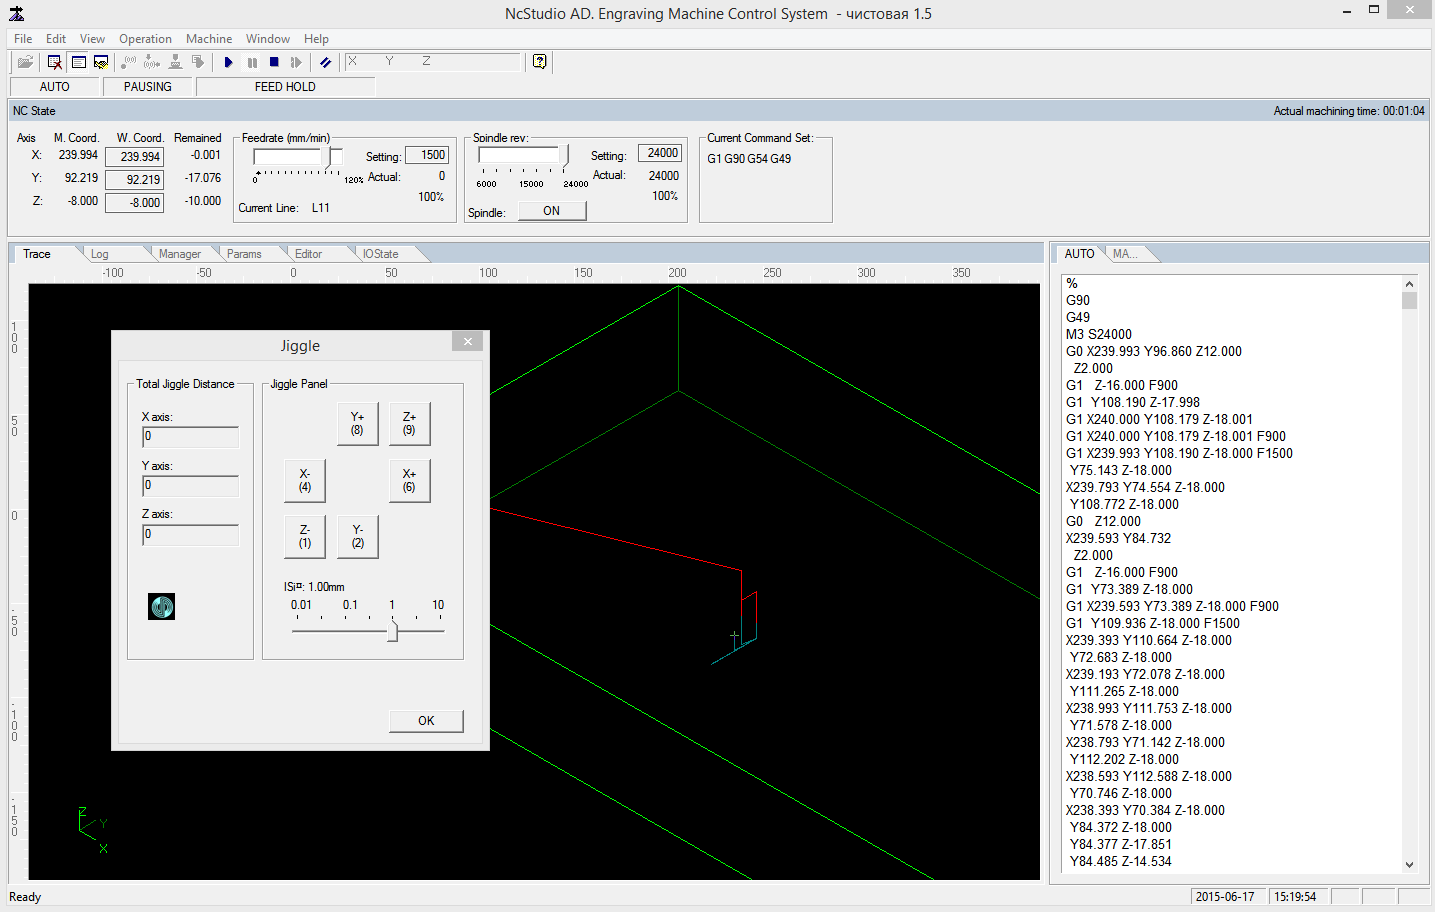
Task: Click the G-code list scroll down arrow
Action: click(1409, 865)
